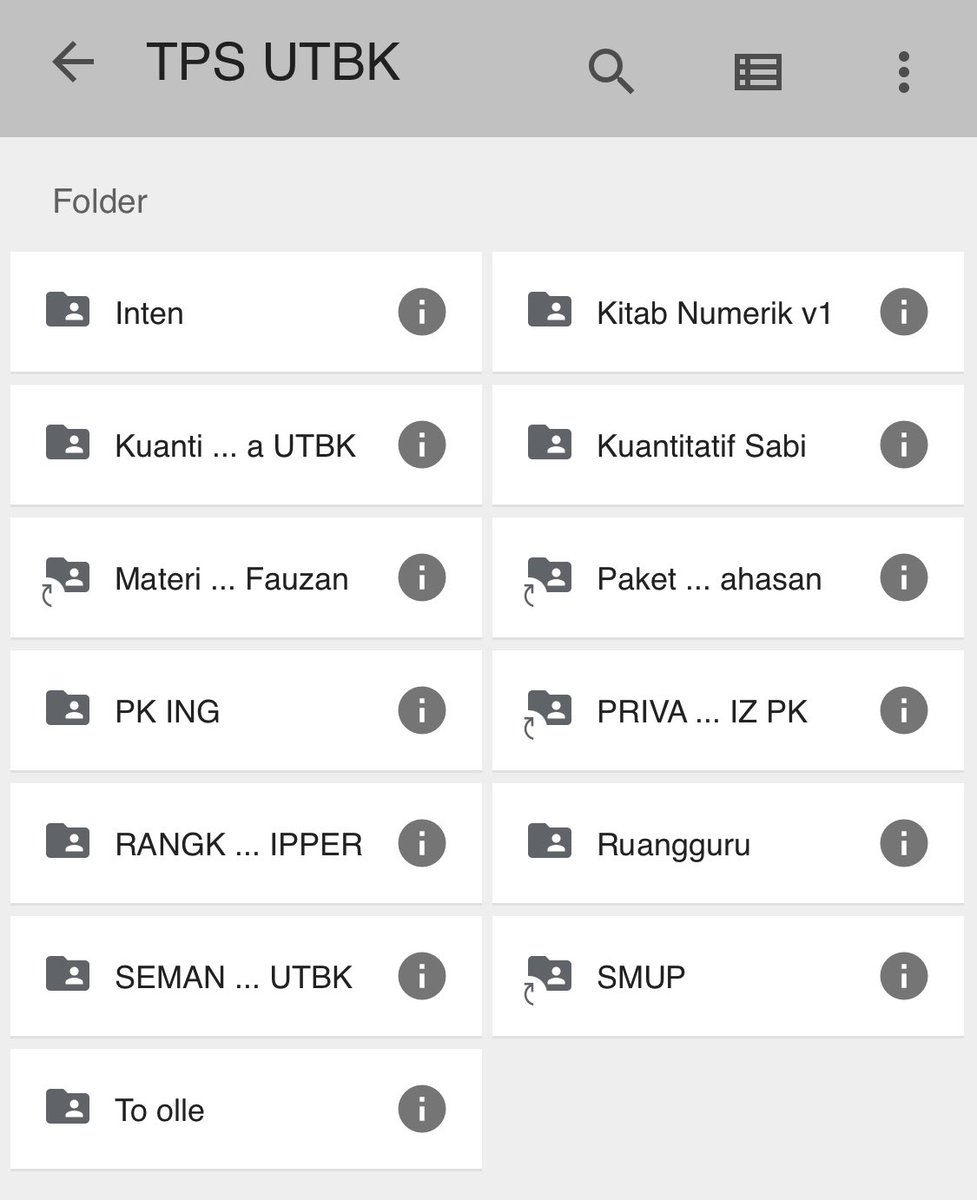
Task: Open the SEMAN ... UTBK folder
Action: pyautogui.click(x=246, y=976)
